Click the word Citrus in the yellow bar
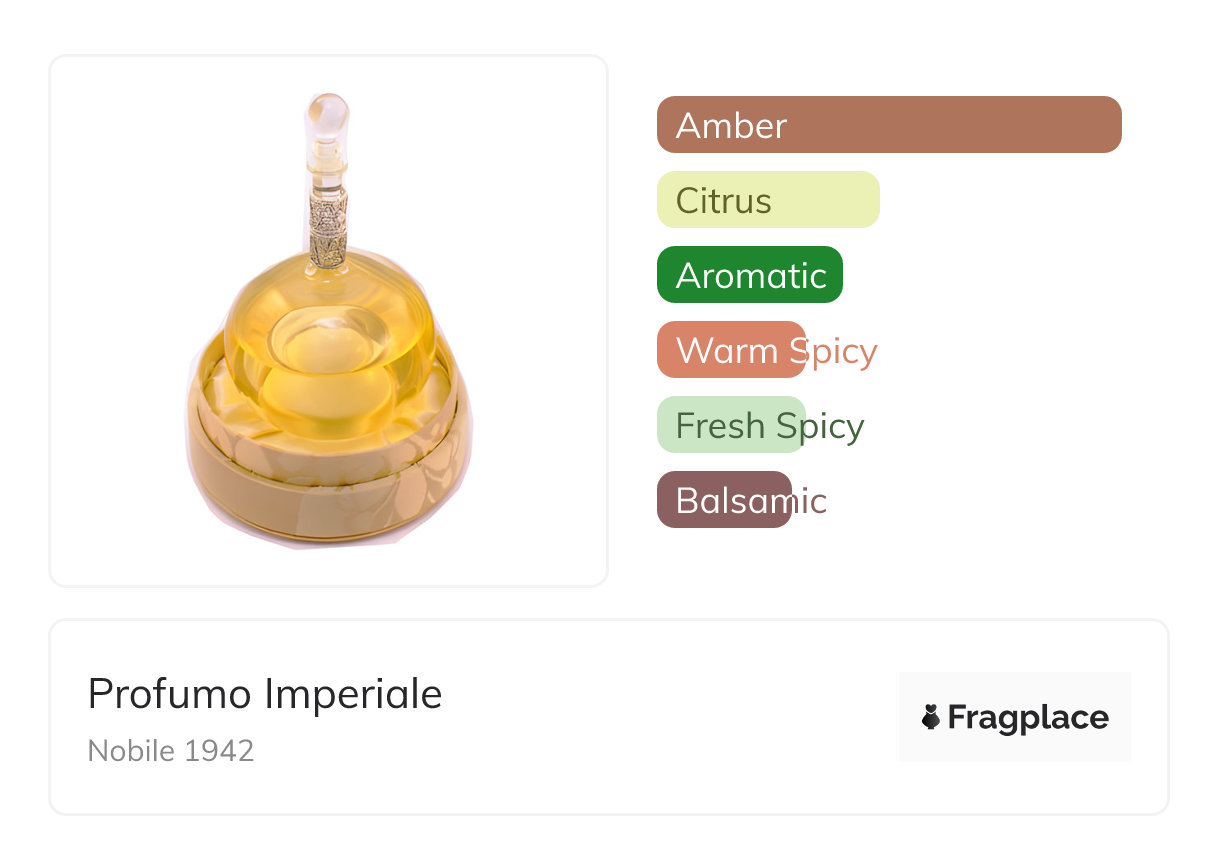 (x=723, y=201)
